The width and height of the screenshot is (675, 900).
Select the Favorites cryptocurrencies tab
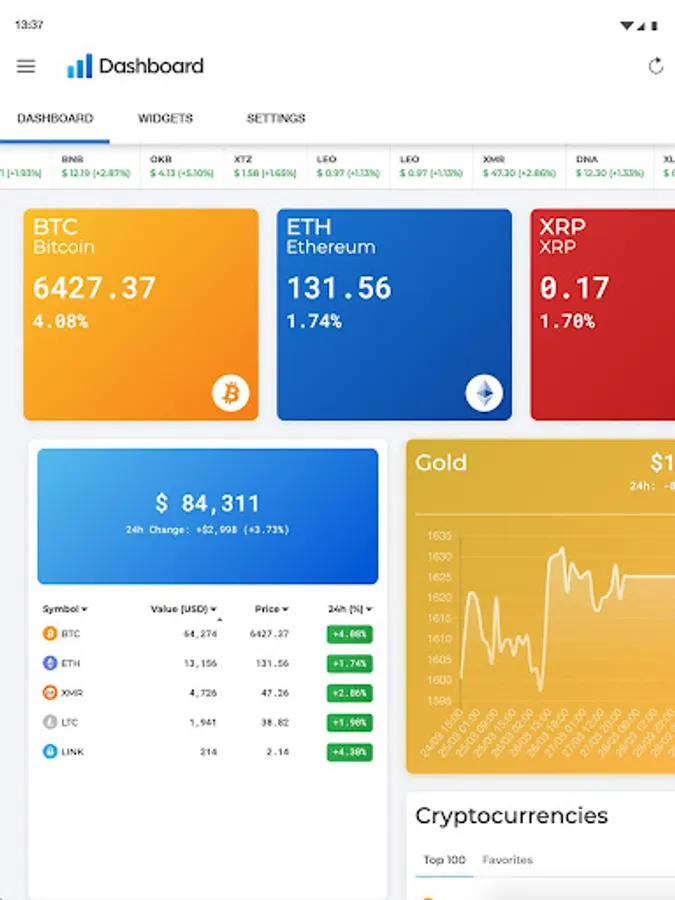[x=507, y=860]
